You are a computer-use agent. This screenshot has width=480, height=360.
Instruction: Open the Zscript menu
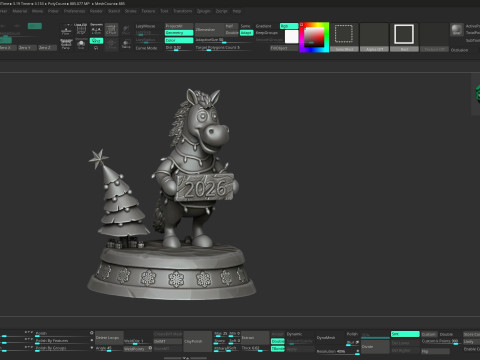click(221, 11)
